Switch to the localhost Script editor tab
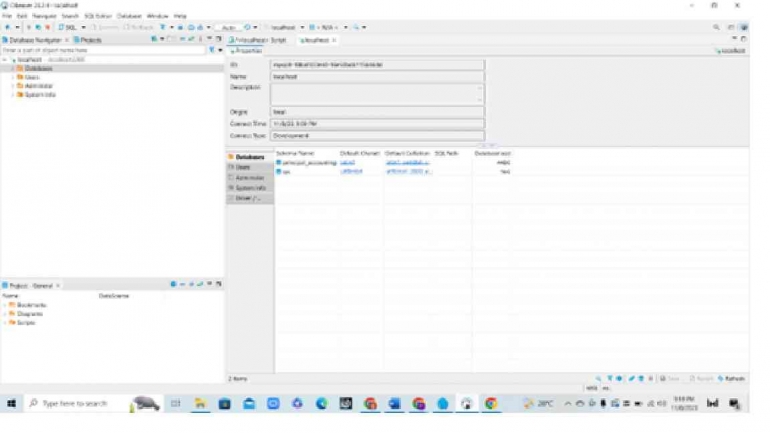Image resolution: width=770 pixels, height=433 pixels. coord(258,40)
